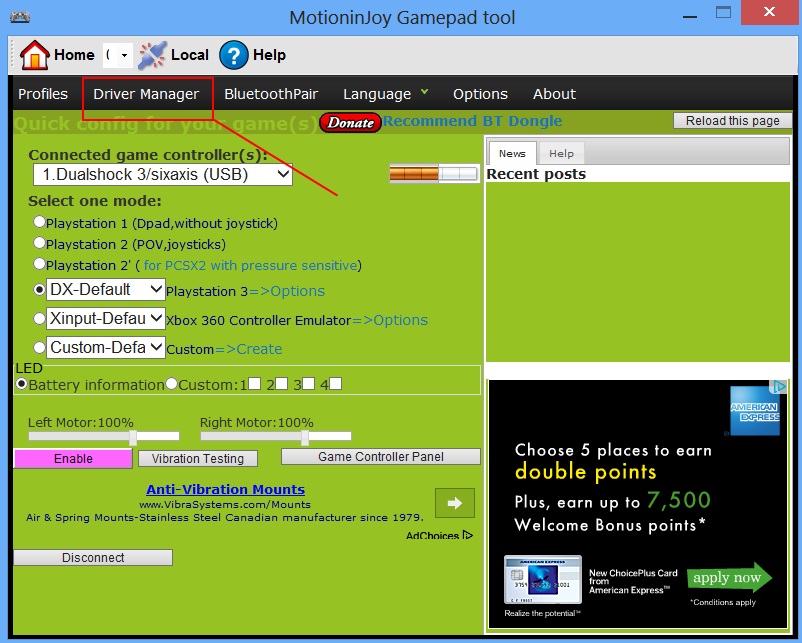Adjust the Left Motor slider
Screen dimensions: 802x643
click(x=132, y=437)
